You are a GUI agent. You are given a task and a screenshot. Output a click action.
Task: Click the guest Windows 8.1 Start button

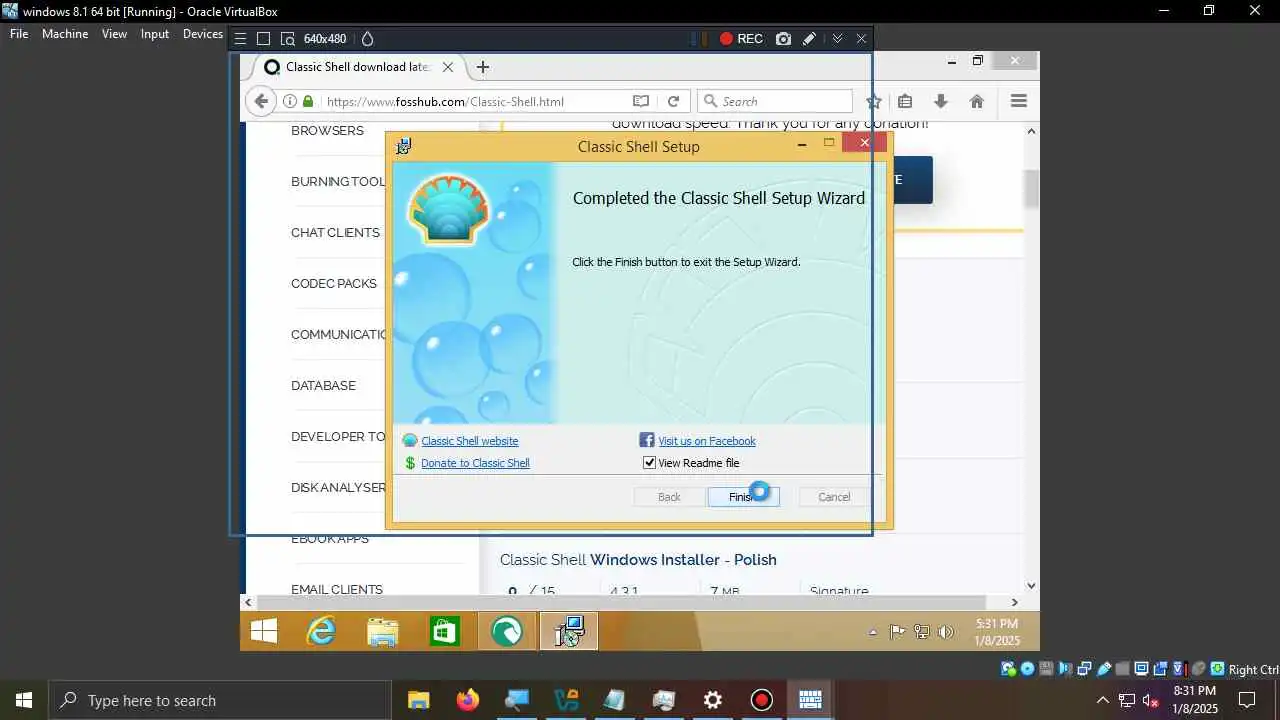[x=264, y=631]
